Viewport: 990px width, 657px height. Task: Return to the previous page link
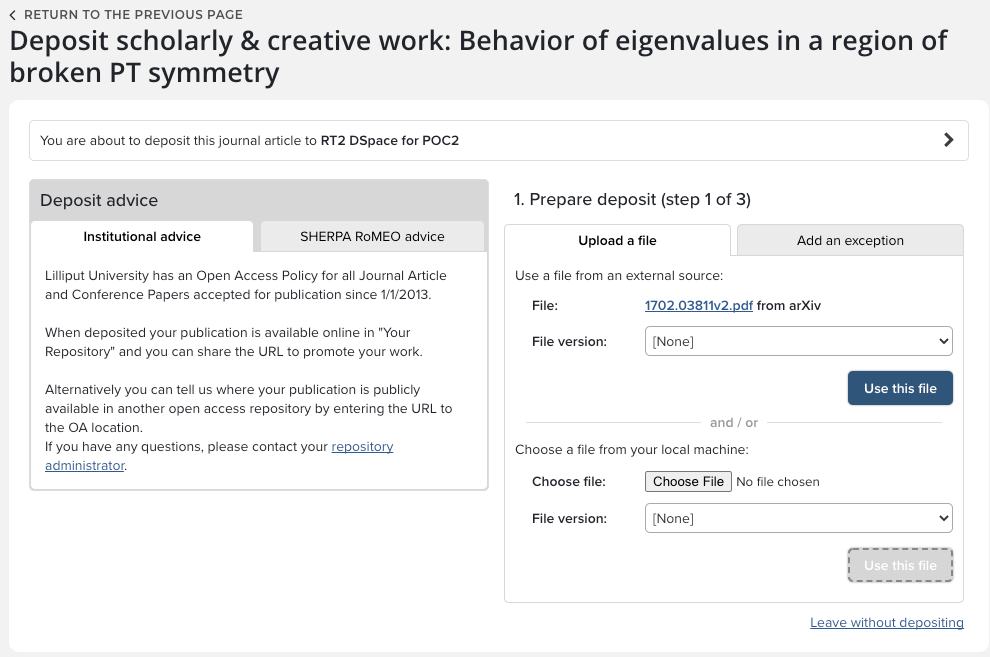[133, 15]
